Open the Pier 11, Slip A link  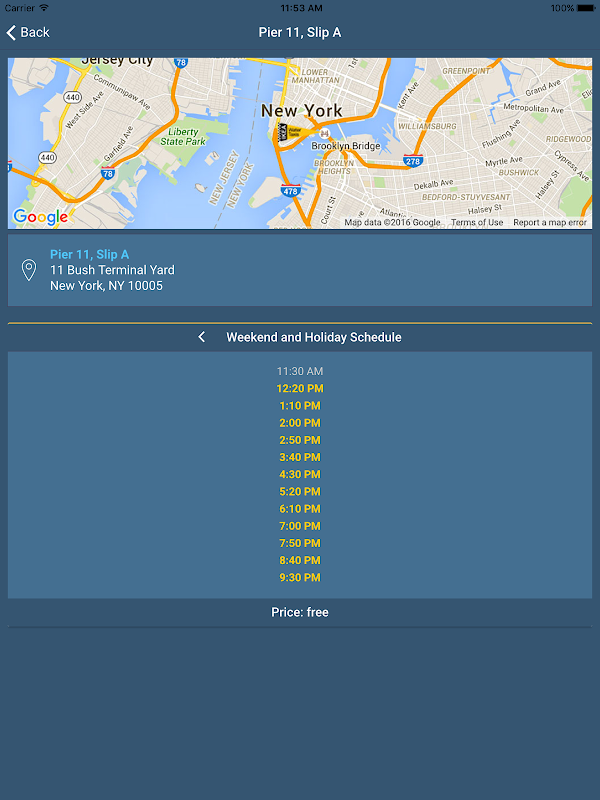(89, 254)
